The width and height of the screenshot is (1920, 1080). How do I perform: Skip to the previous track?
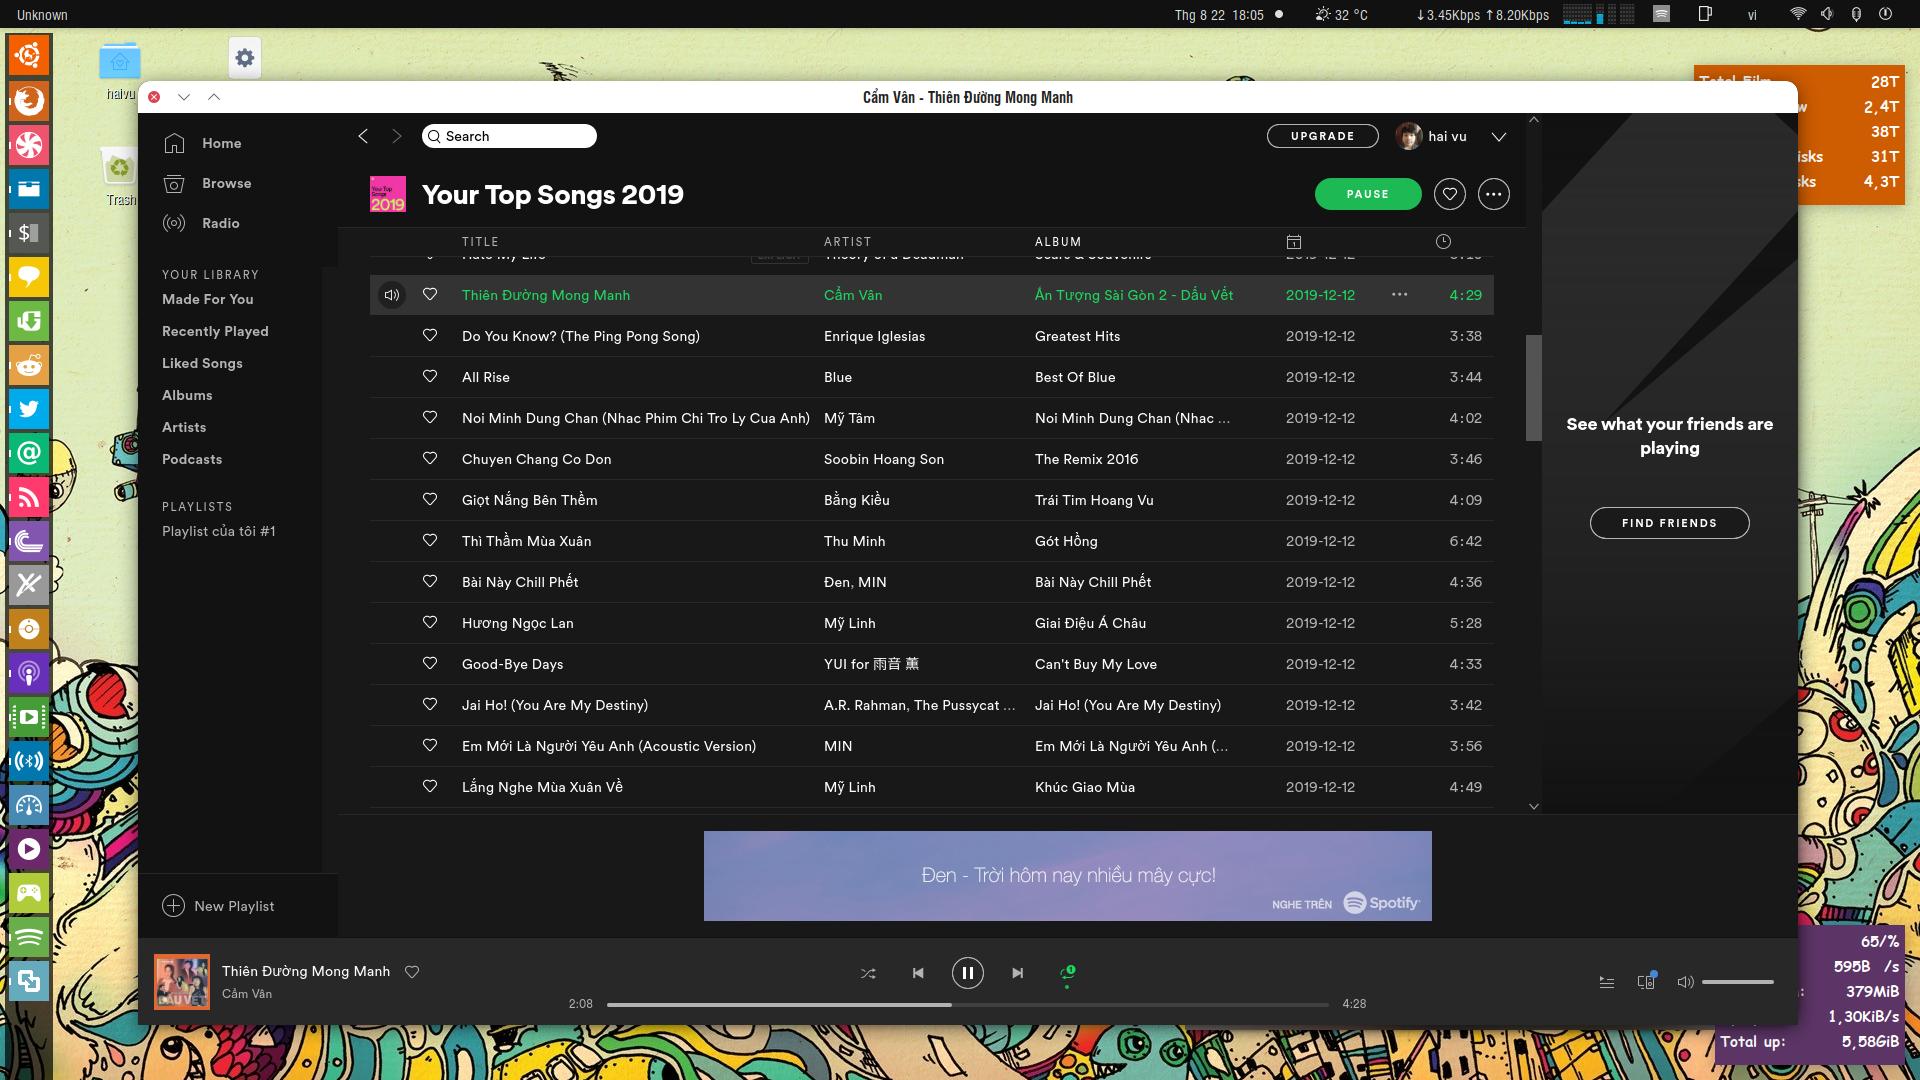click(x=918, y=973)
